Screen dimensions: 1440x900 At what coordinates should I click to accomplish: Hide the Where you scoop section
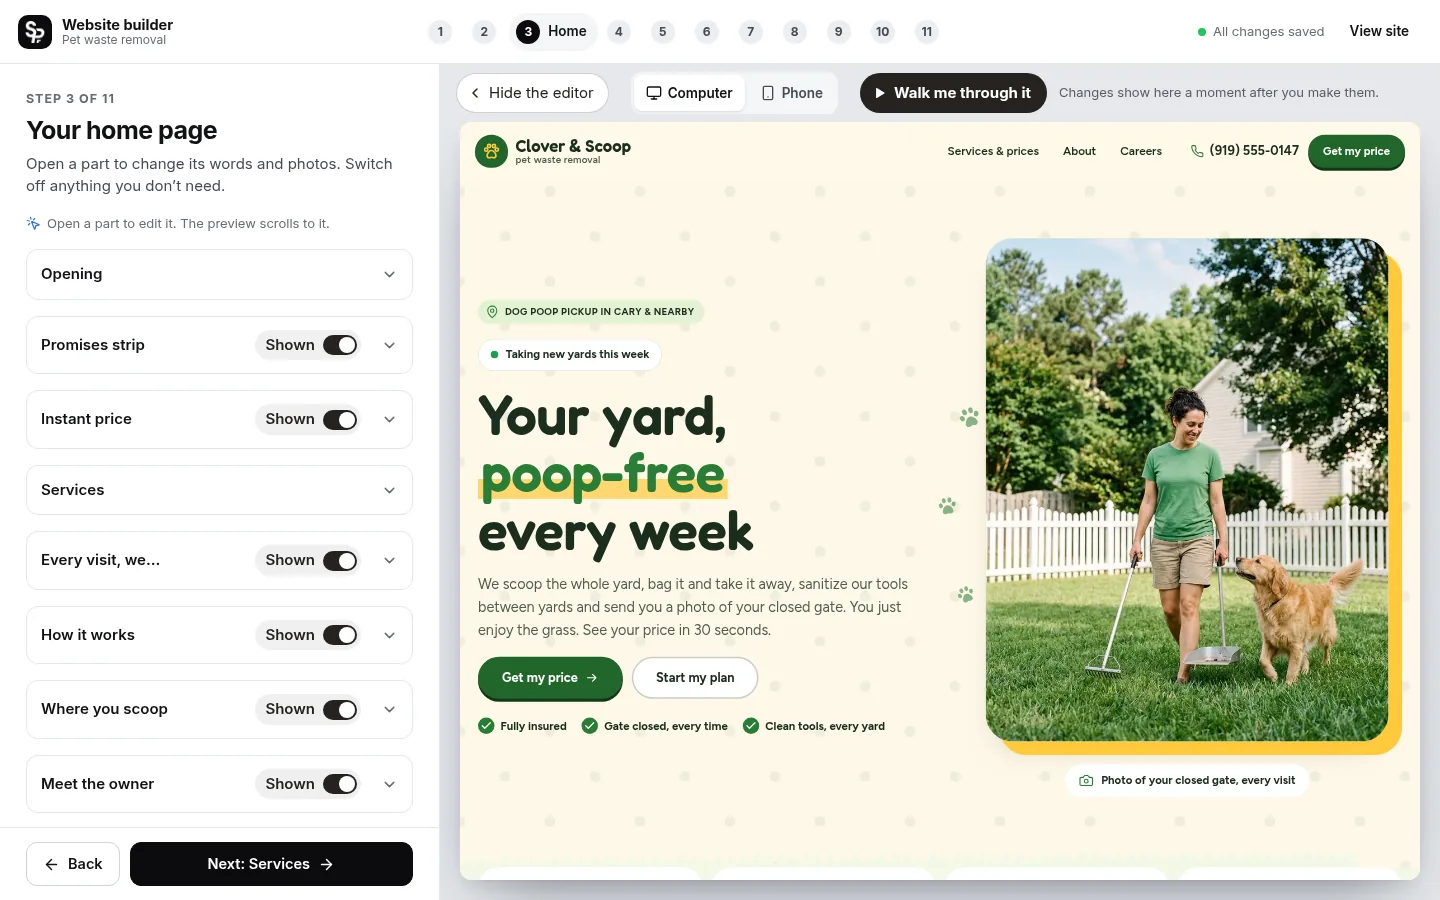point(340,710)
